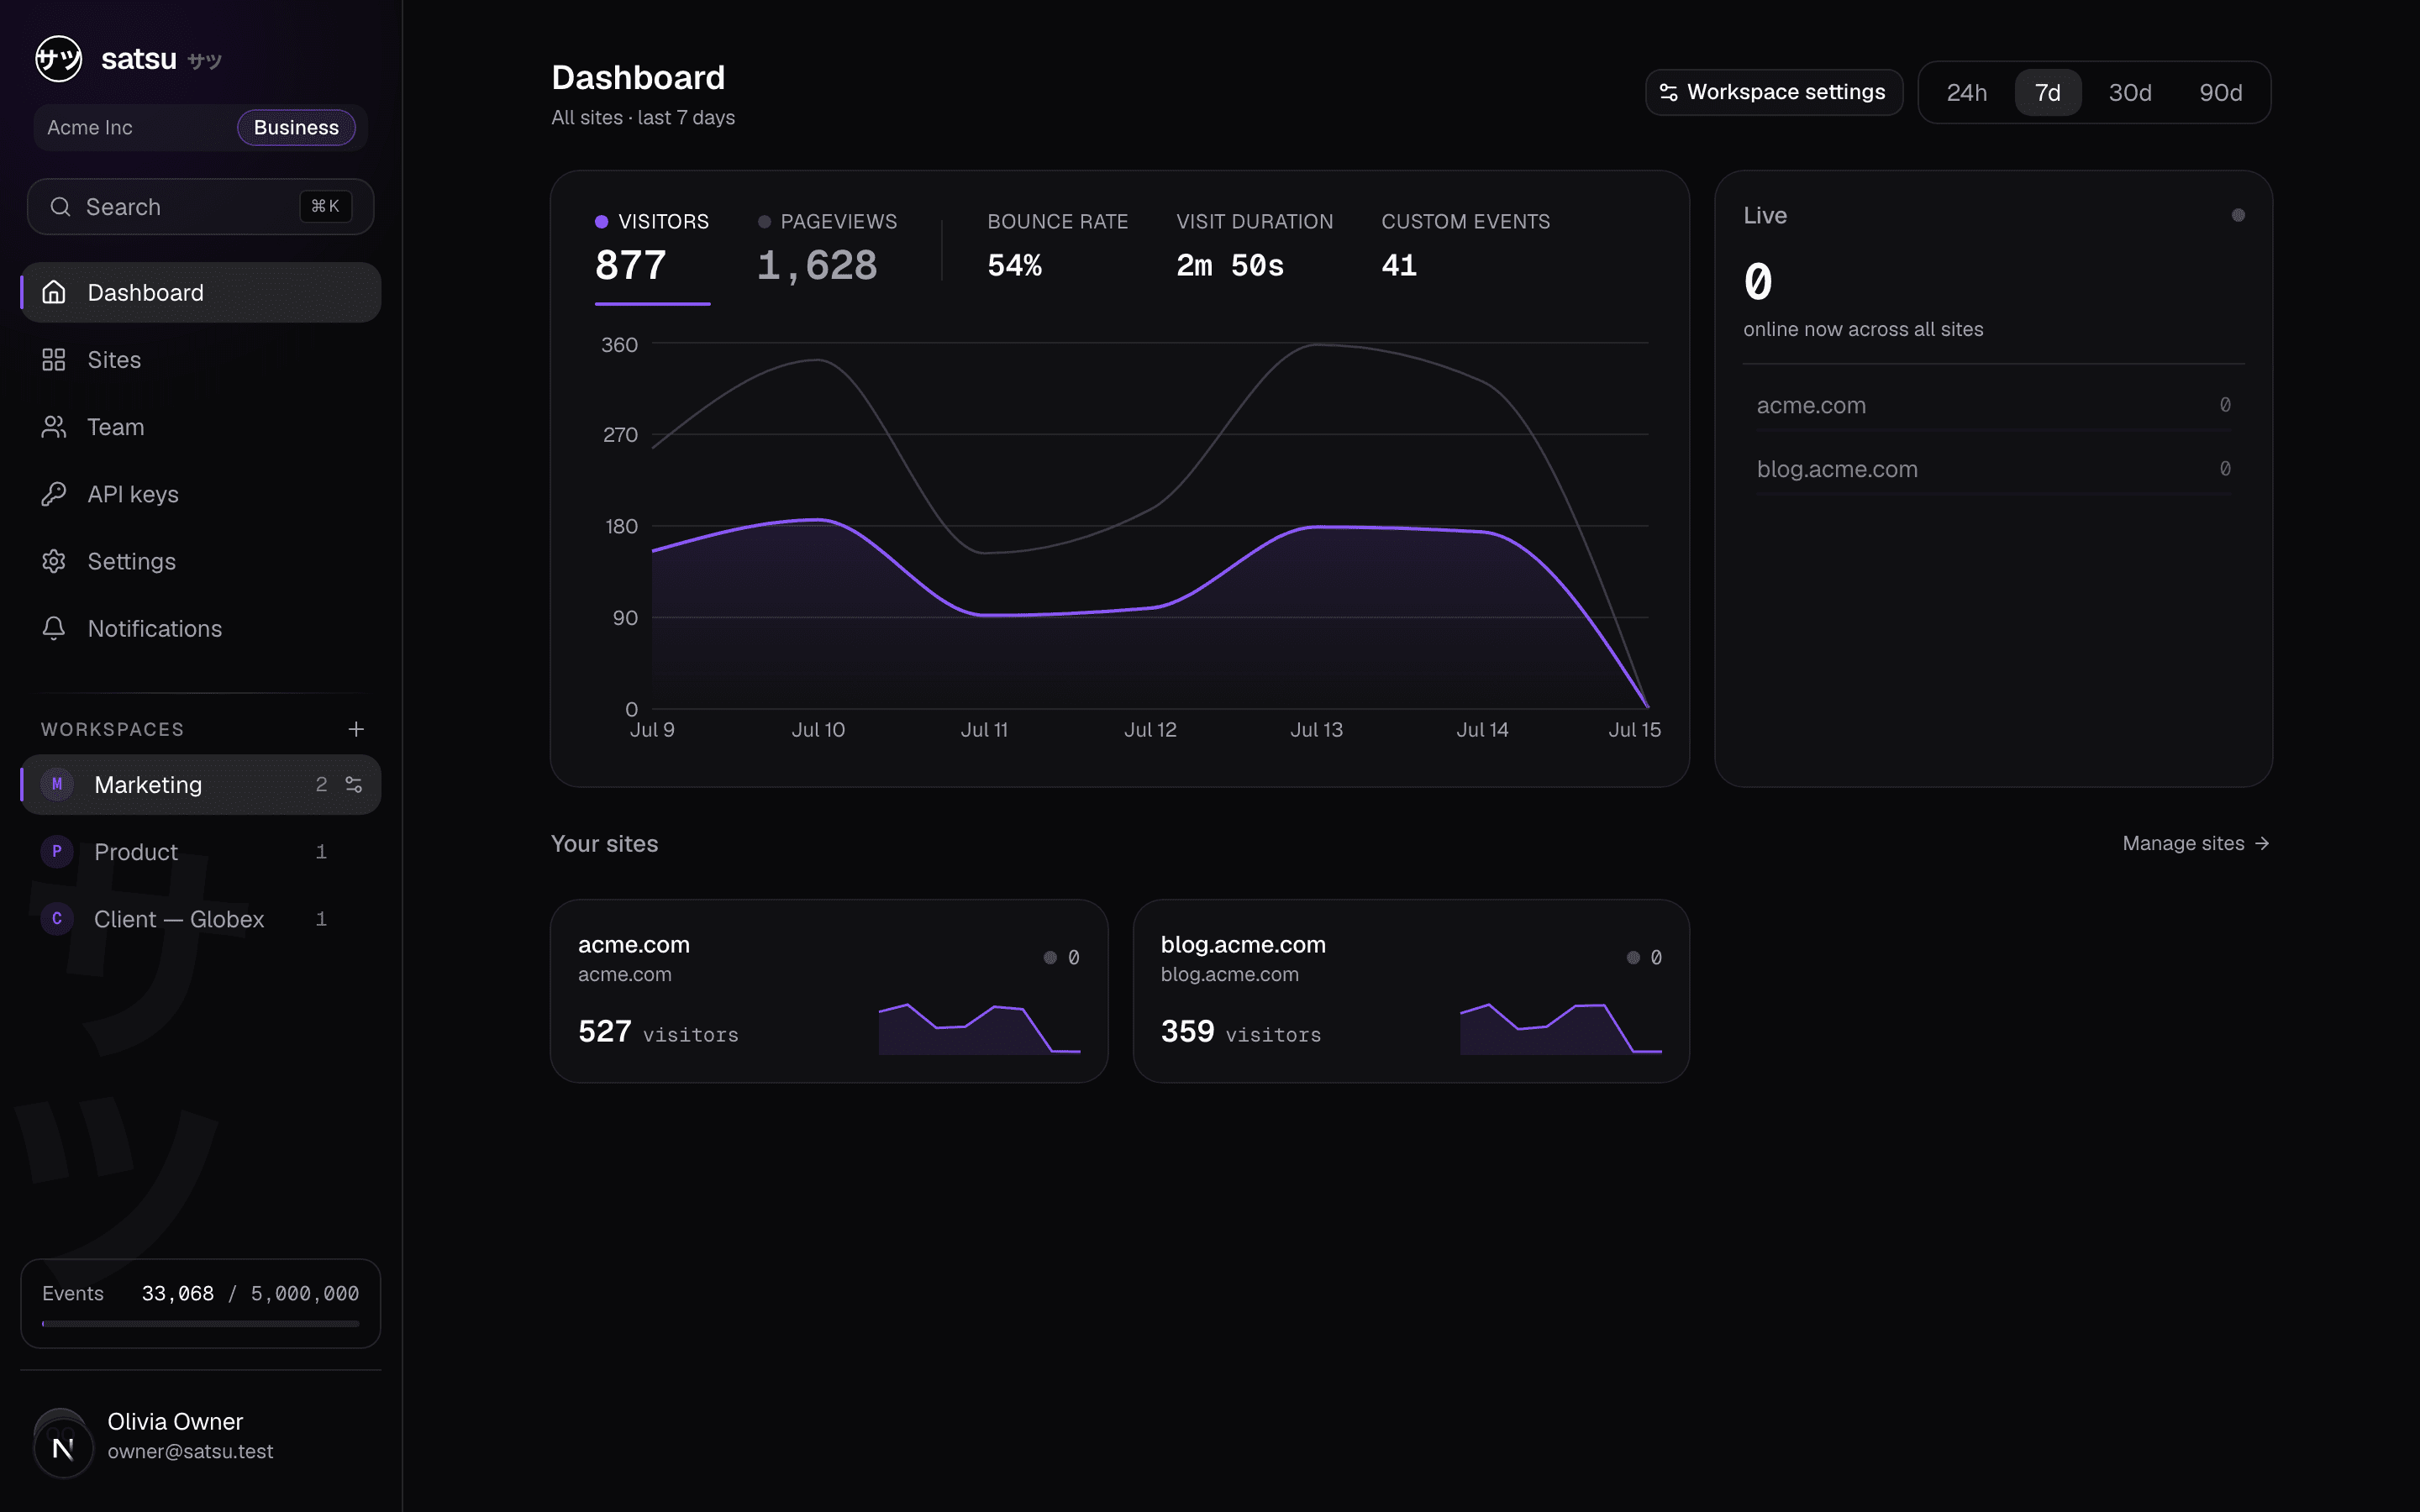
Task: Click "online now across all sites" text
Action: click(x=1863, y=329)
